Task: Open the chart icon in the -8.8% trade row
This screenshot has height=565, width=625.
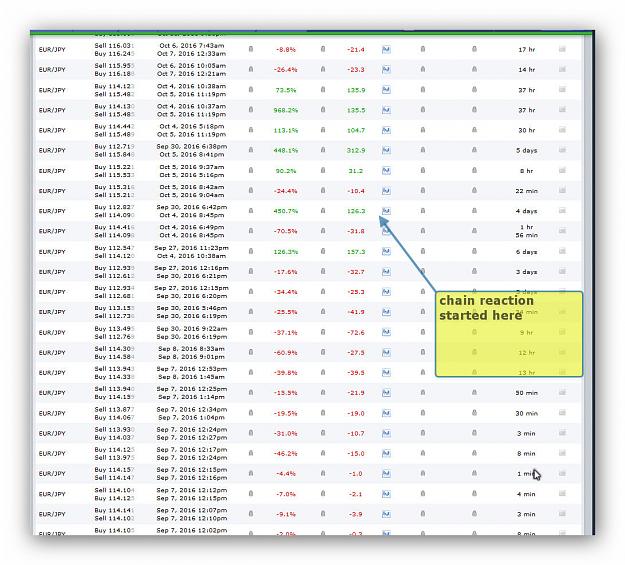Action: pyautogui.click(x=386, y=49)
